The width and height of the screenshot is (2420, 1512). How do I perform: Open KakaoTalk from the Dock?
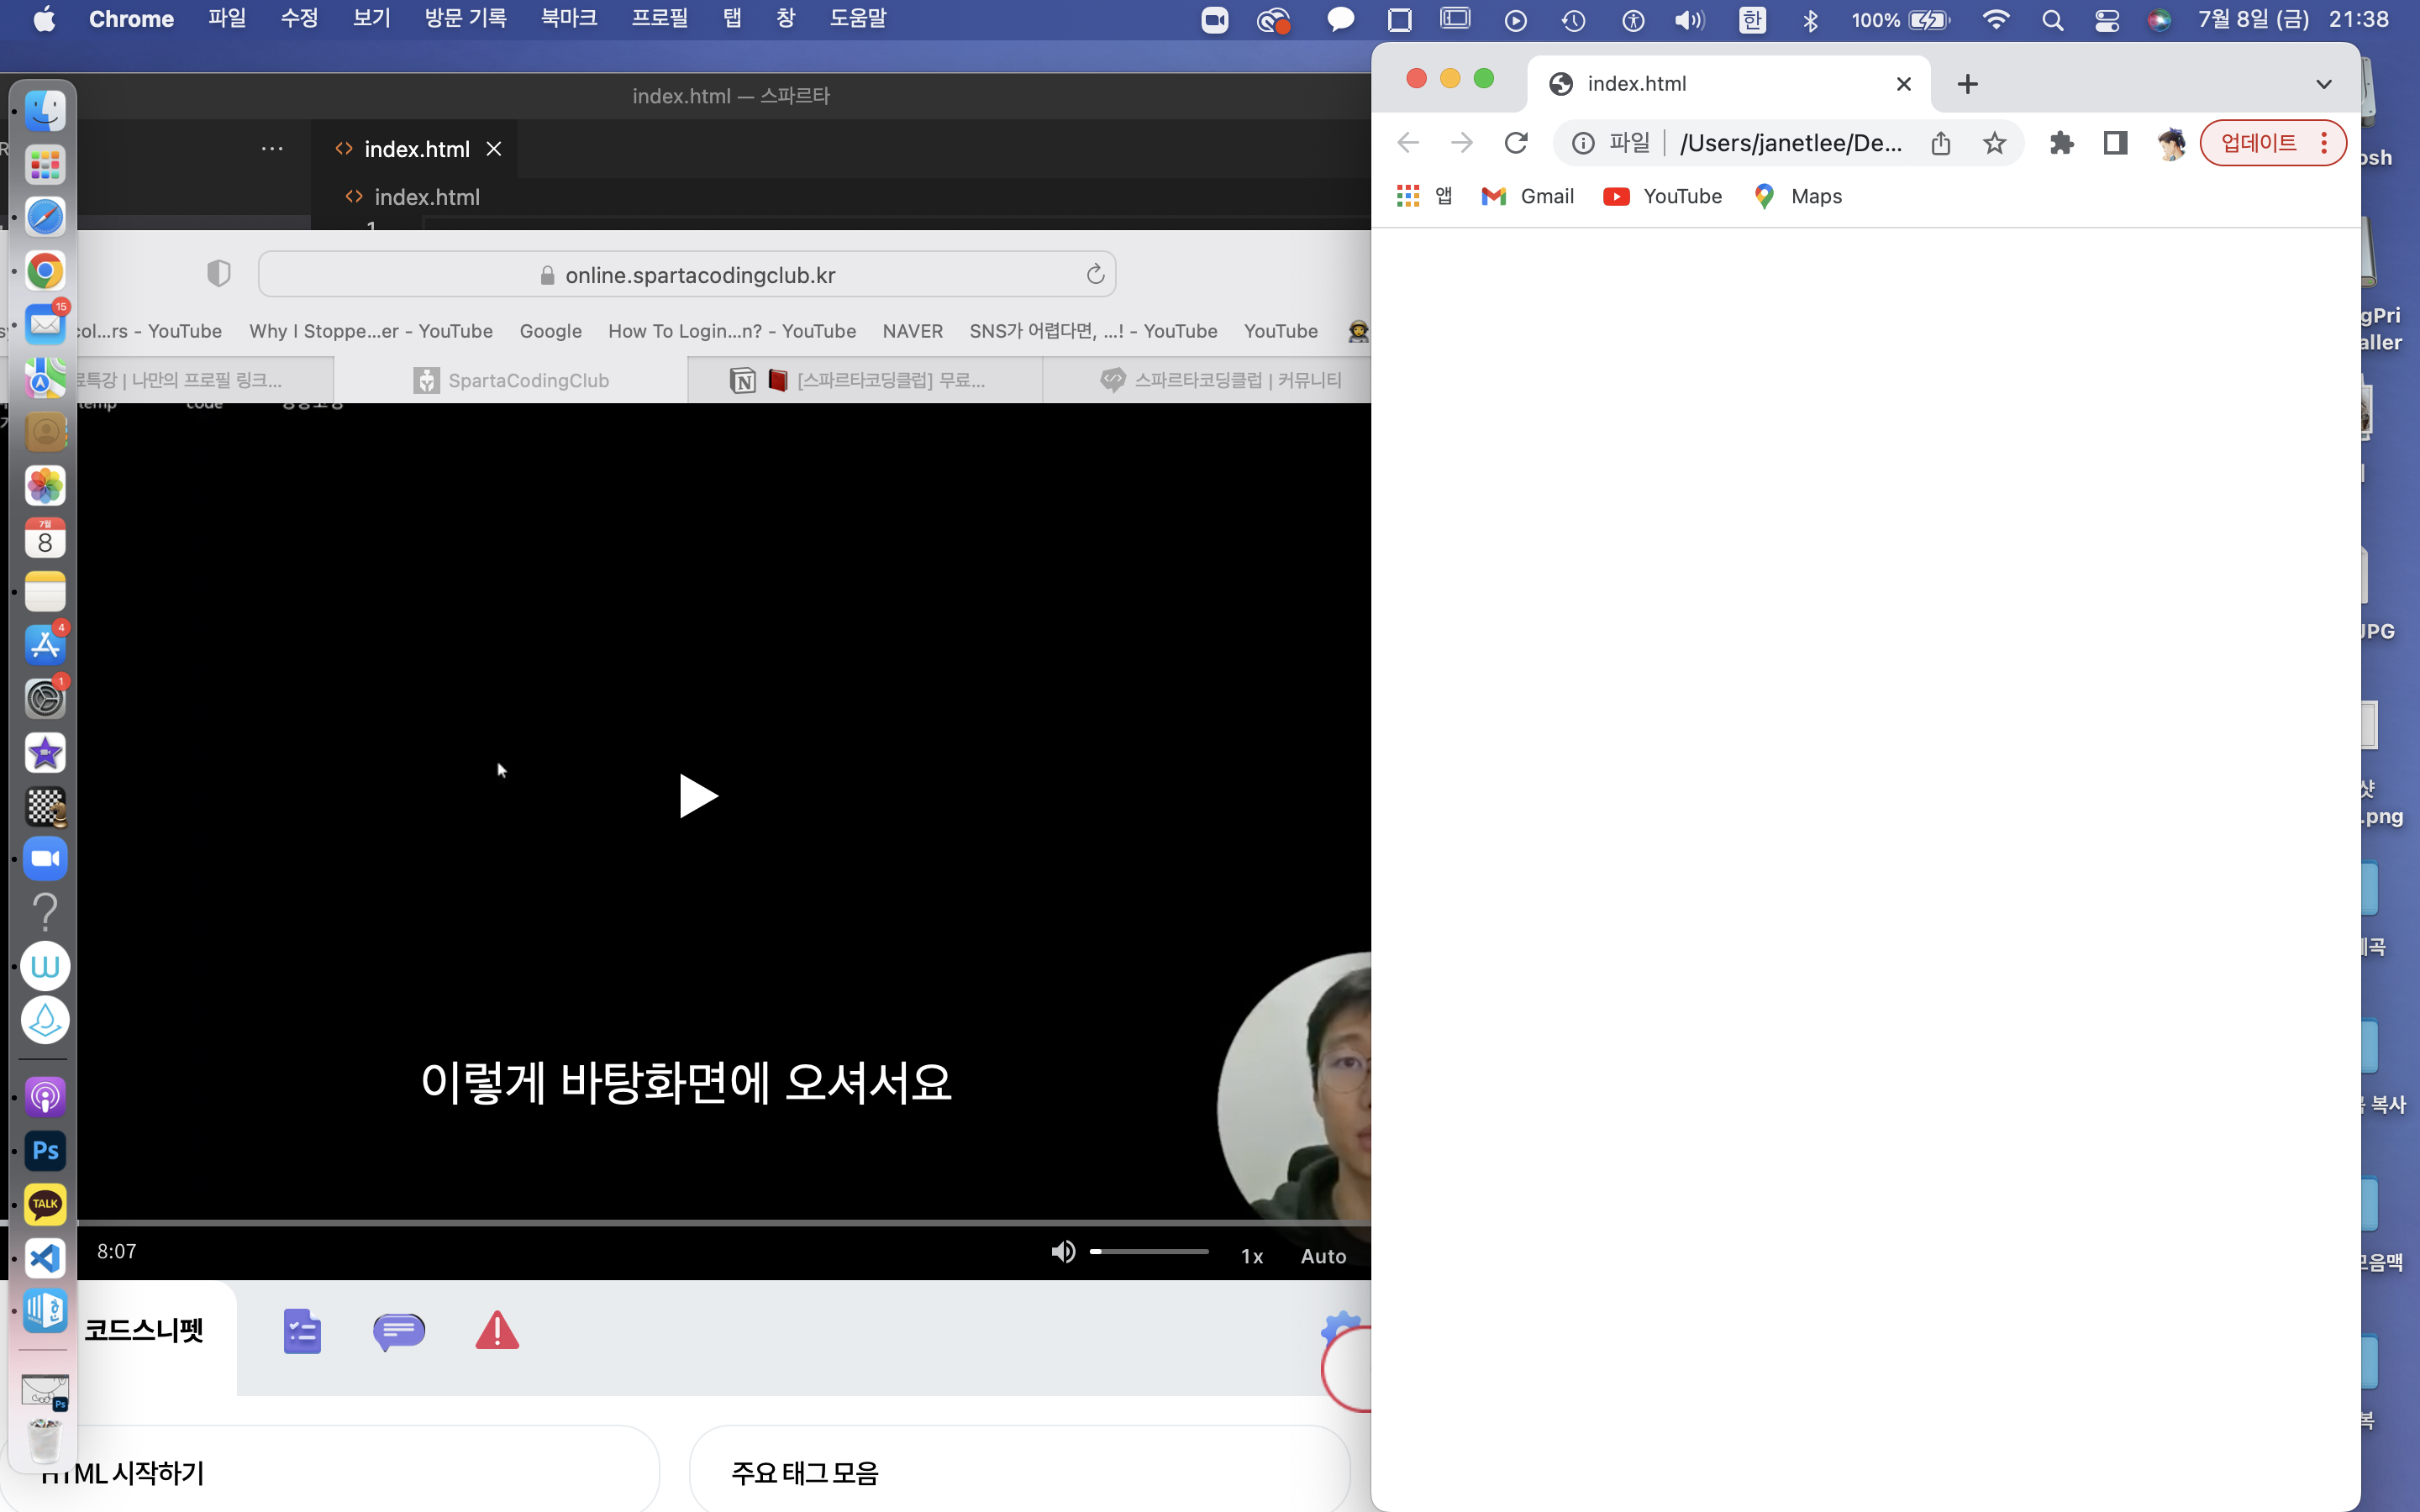[x=45, y=1204]
